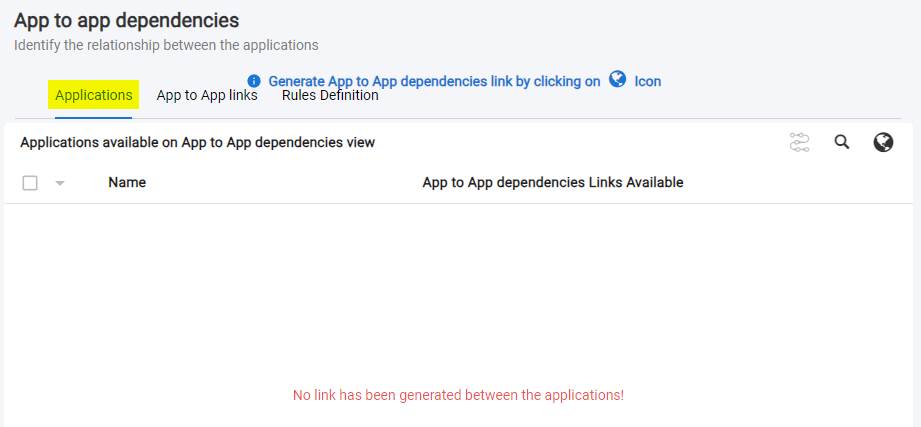Screen dimensions: 921x427
Task: Click the blue globe icon in the hint text
Action: tap(618, 80)
